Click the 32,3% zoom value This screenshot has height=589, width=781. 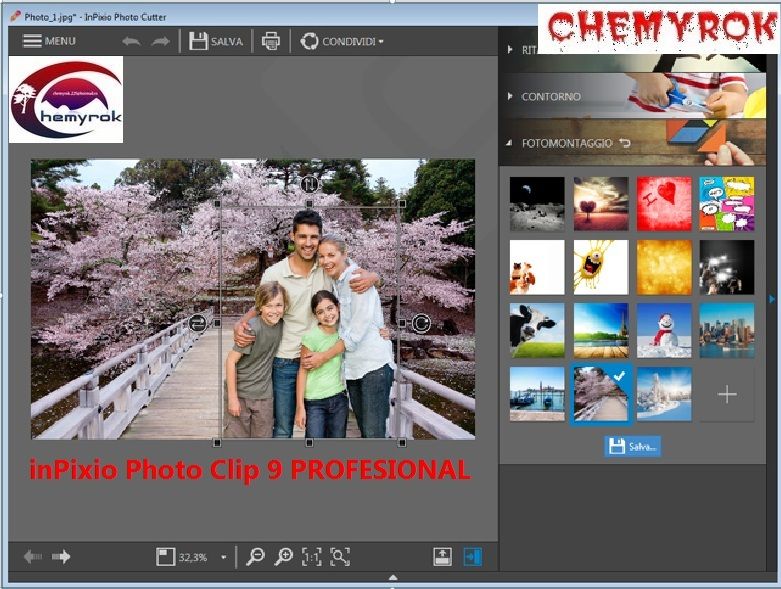[193, 557]
